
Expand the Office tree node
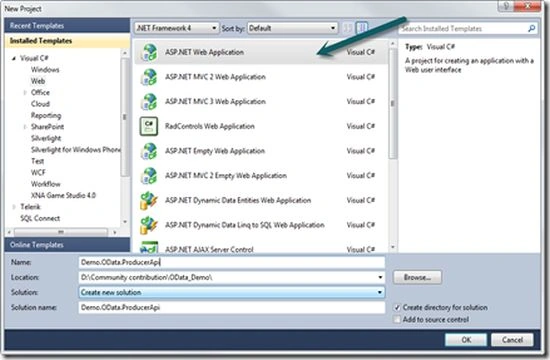(x=25, y=93)
